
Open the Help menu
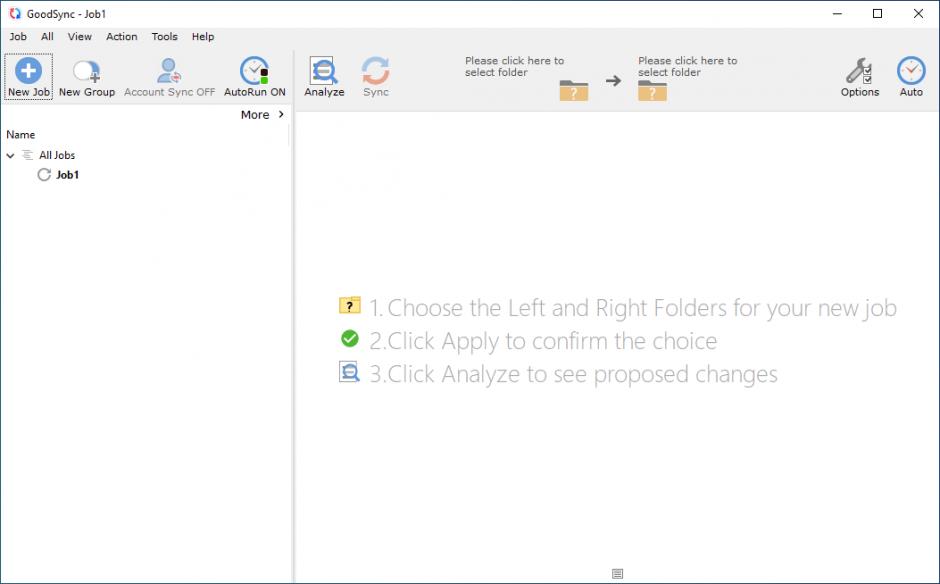203,37
